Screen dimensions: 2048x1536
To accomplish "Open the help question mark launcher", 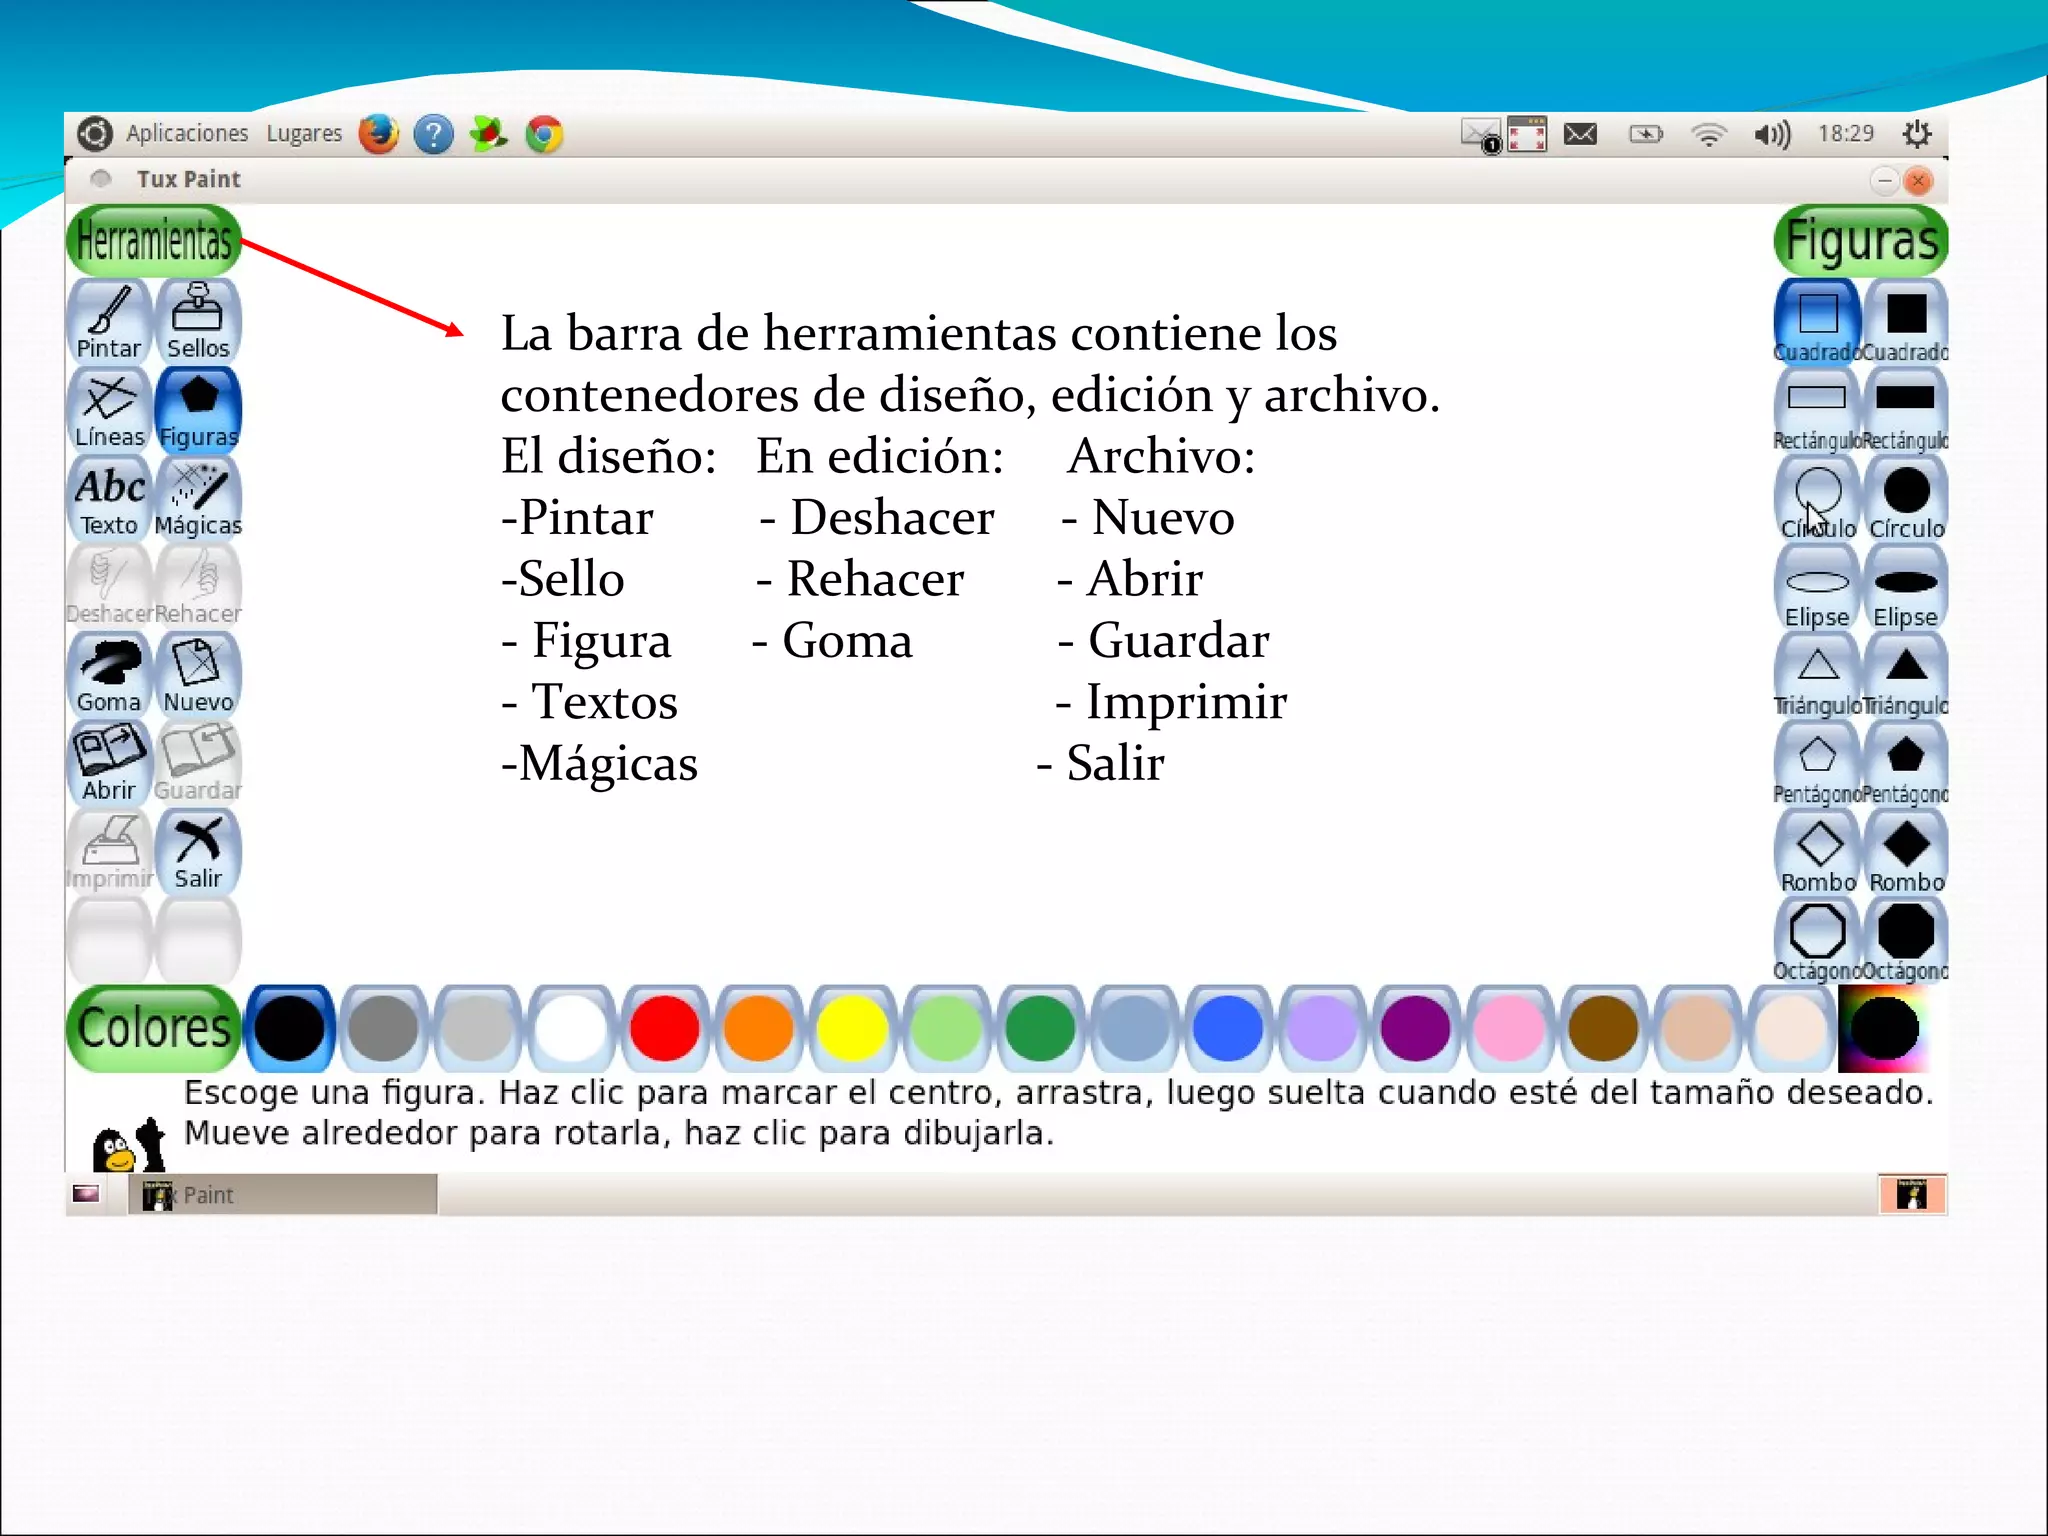I will (x=433, y=133).
